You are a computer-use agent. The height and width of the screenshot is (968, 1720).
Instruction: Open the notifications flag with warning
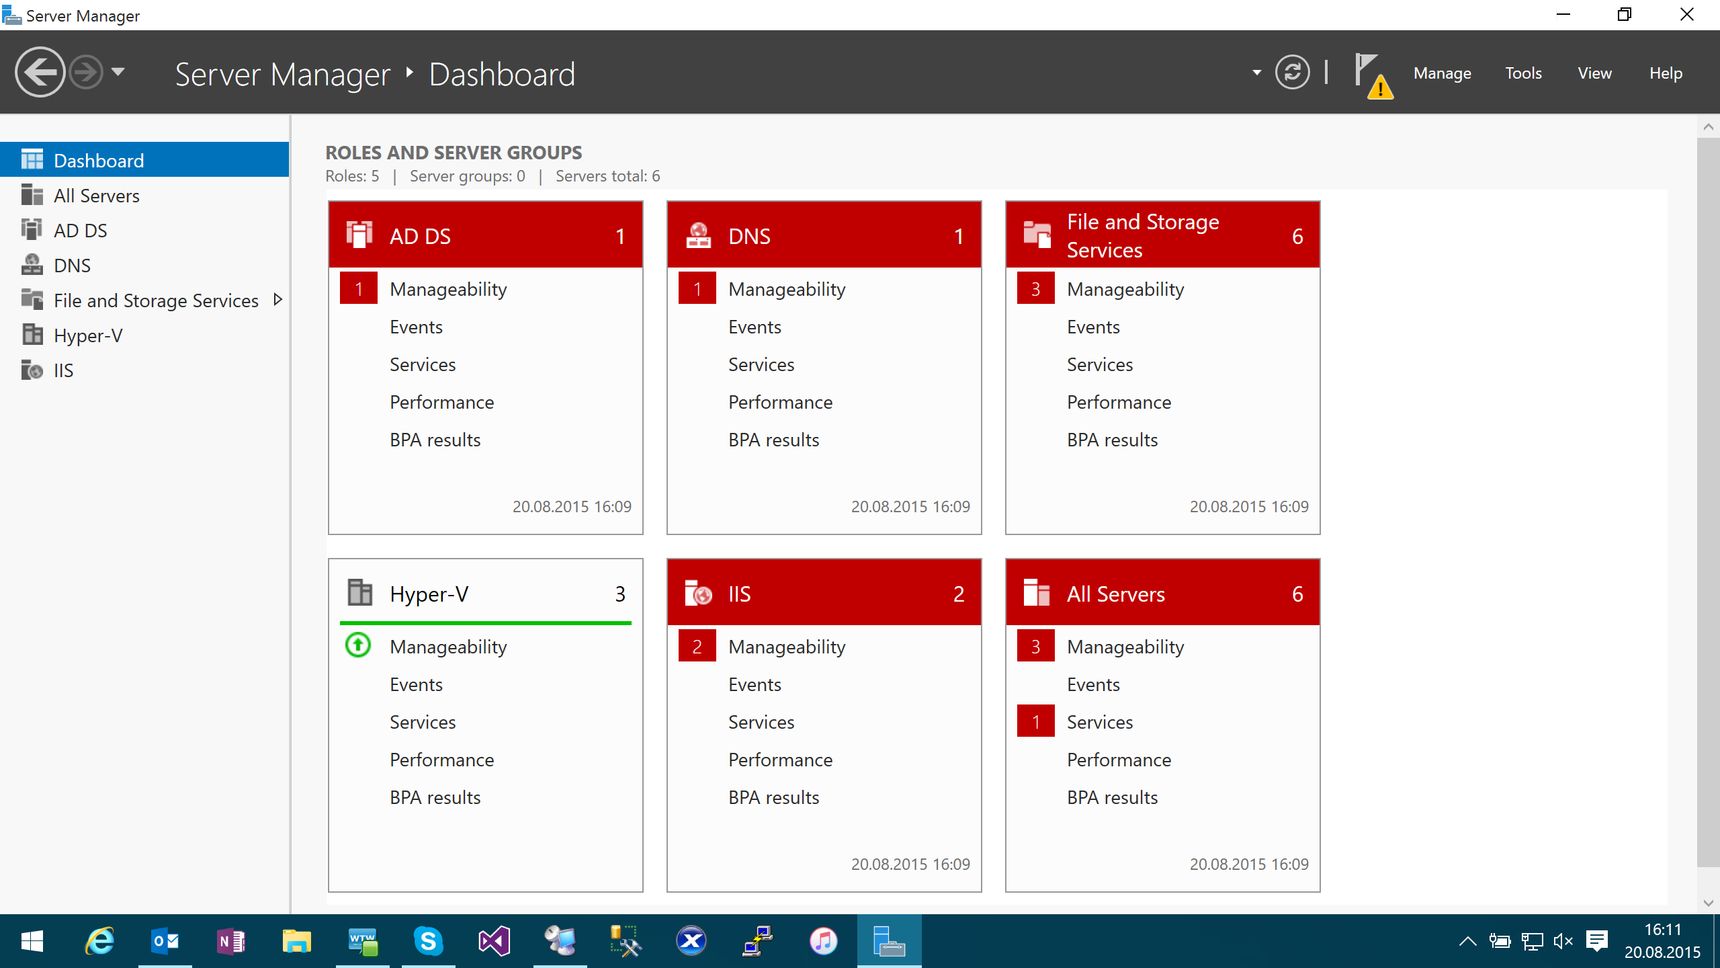click(1373, 75)
